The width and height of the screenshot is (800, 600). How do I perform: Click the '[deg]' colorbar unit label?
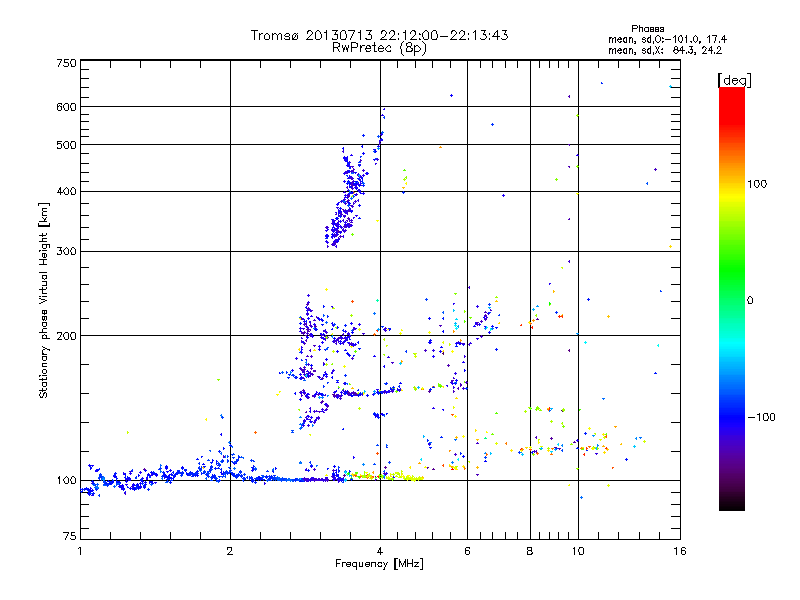(x=734, y=80)
